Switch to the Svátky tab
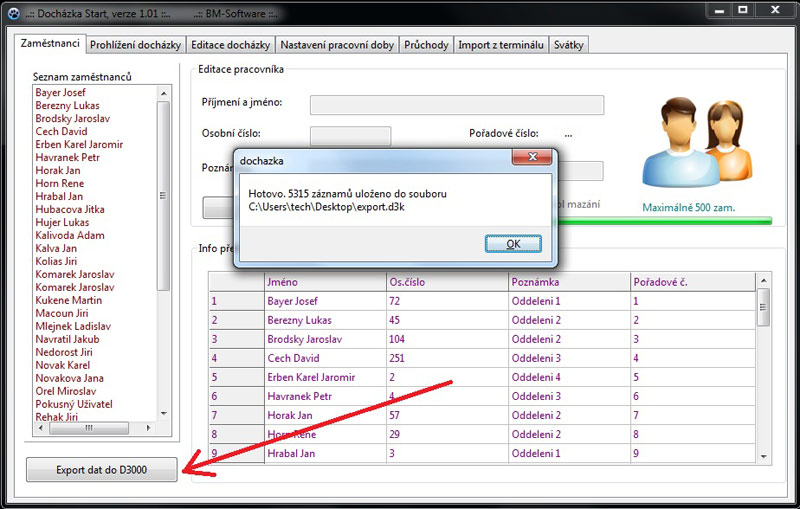 568,45
